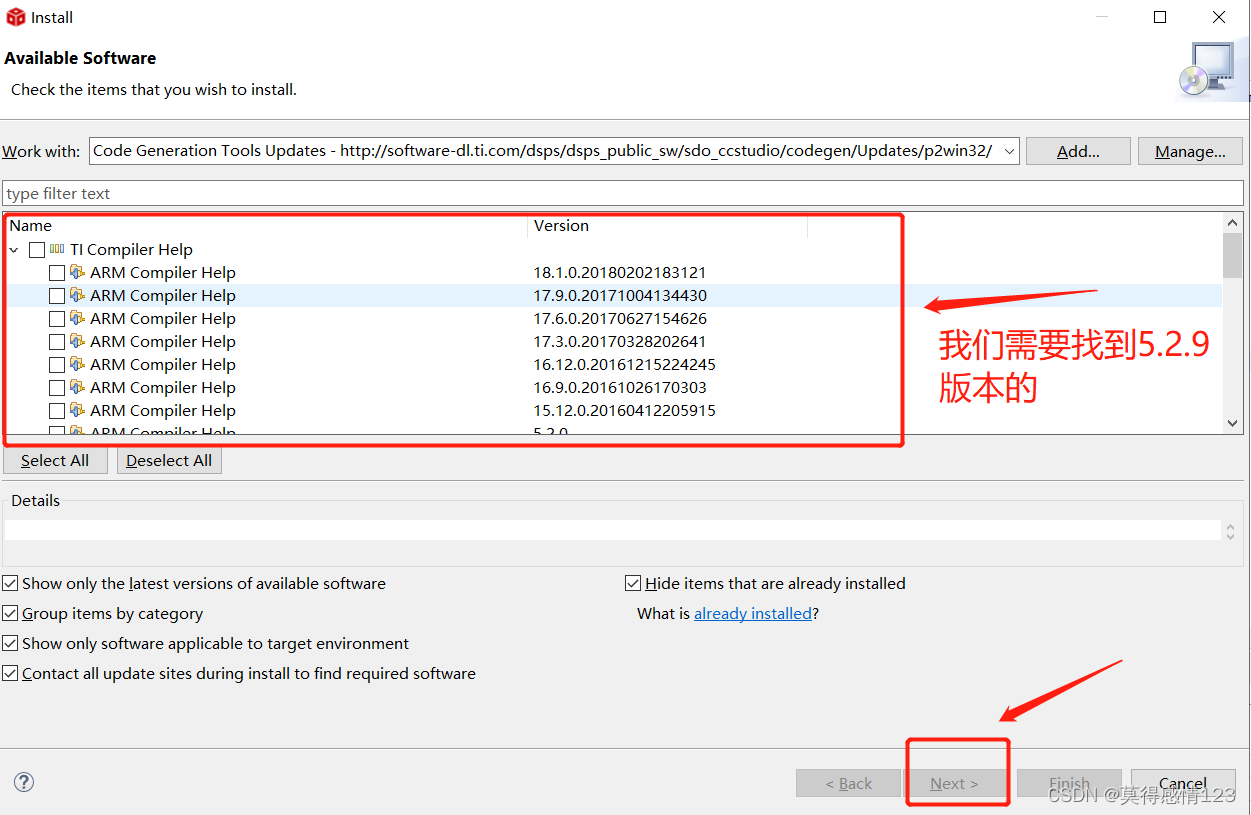Toggle Group items by category checkbox
The height and width of the screenshot is (815, 1251).
click(10, 613)
